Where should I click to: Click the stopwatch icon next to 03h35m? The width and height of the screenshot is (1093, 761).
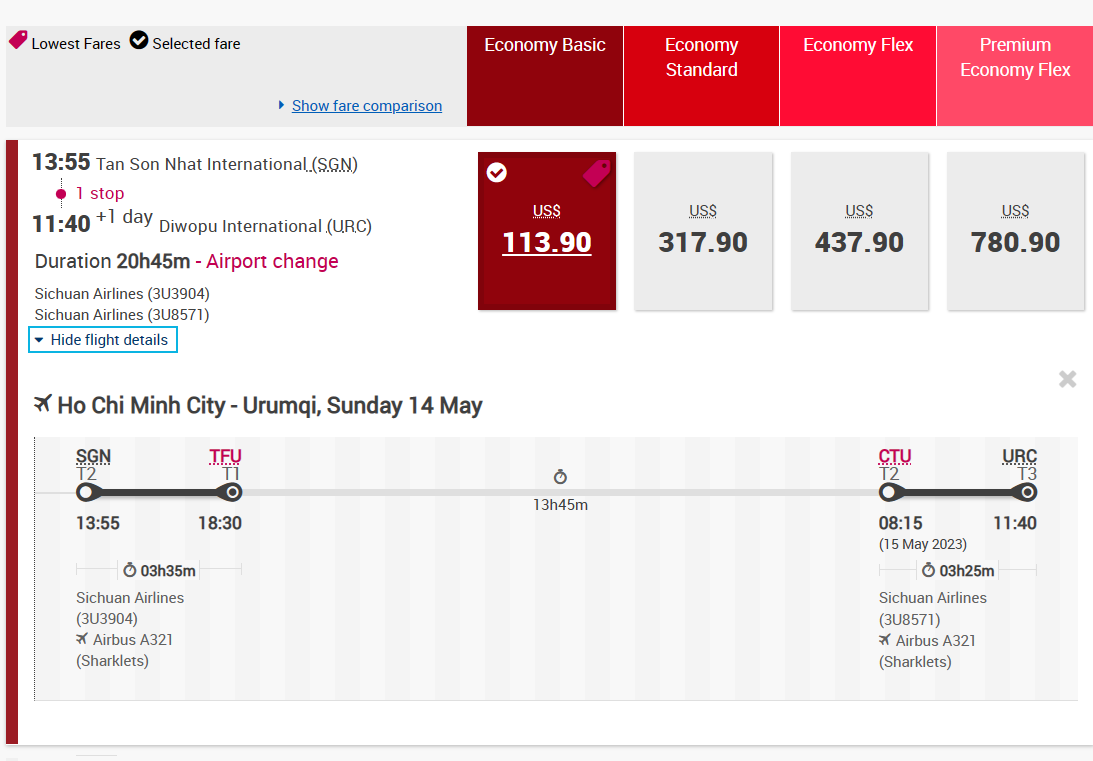[129, 571]
